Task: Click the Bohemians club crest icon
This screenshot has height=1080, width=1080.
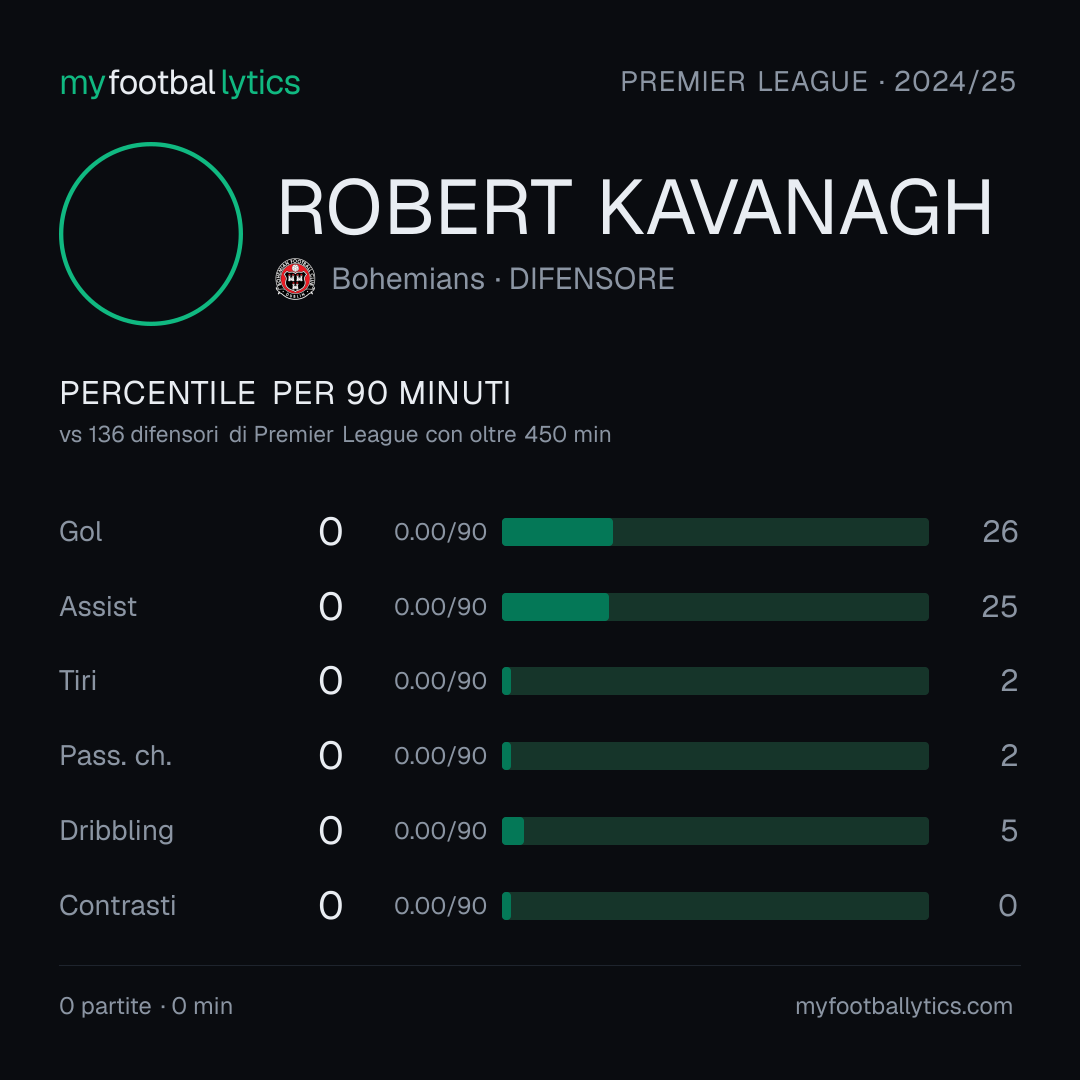Action: pyautogui.click(x=295, y=279)
